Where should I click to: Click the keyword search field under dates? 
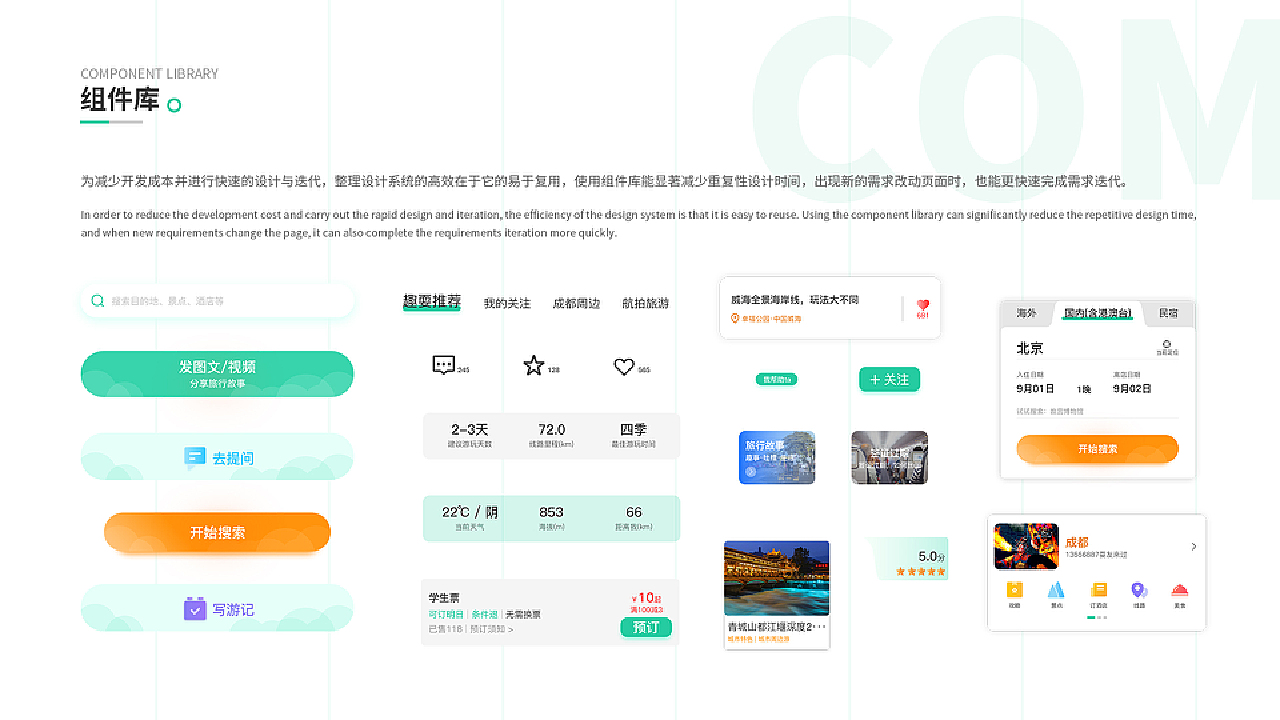(1097, 411)
